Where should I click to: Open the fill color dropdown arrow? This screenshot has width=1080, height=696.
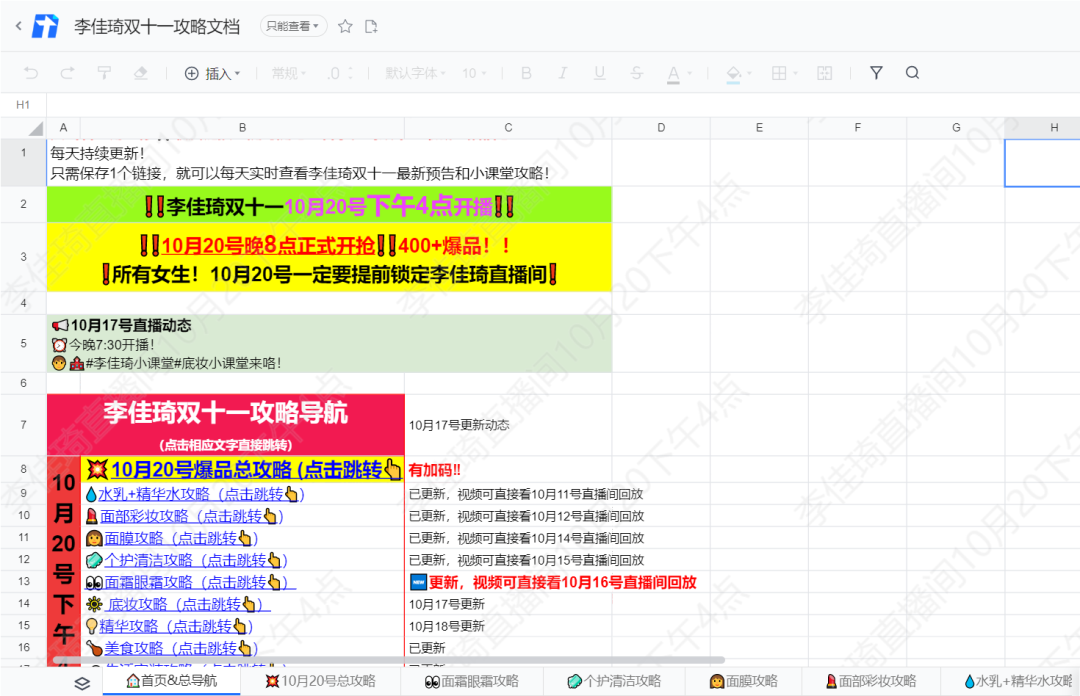pos(749,74)
